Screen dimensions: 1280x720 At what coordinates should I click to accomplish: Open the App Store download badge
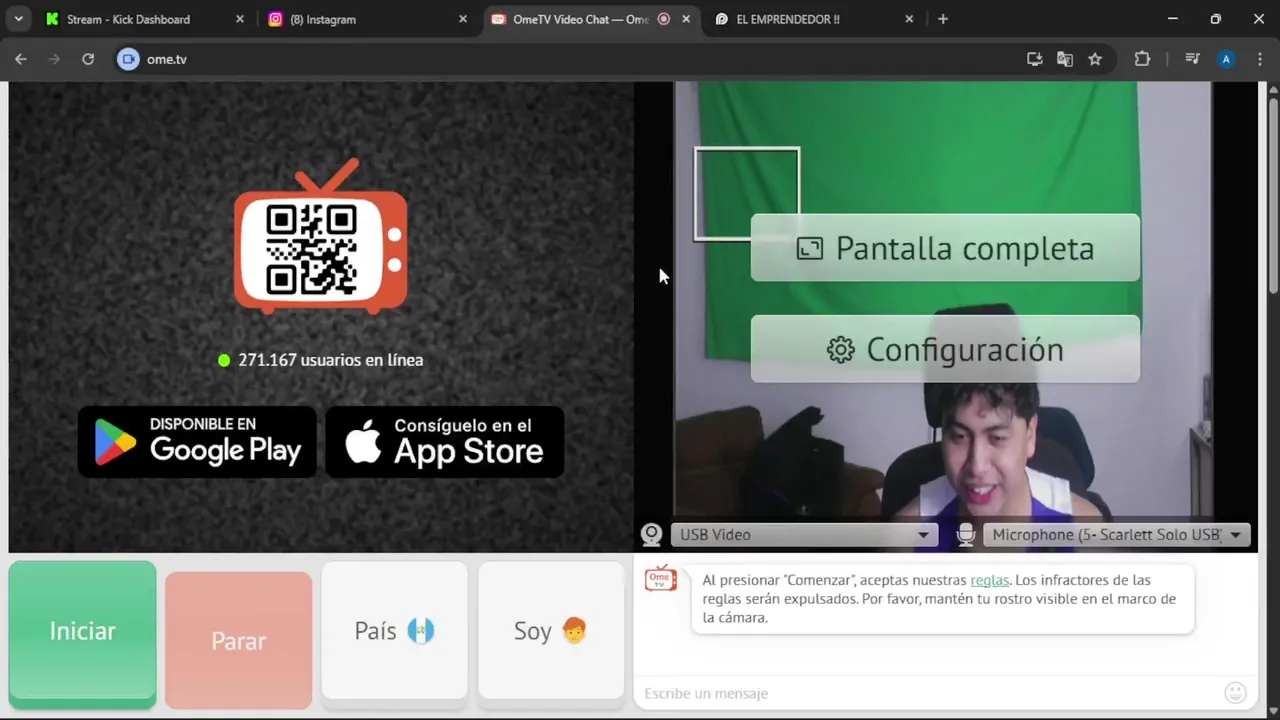pyautogui.click(x=445, y=441)
